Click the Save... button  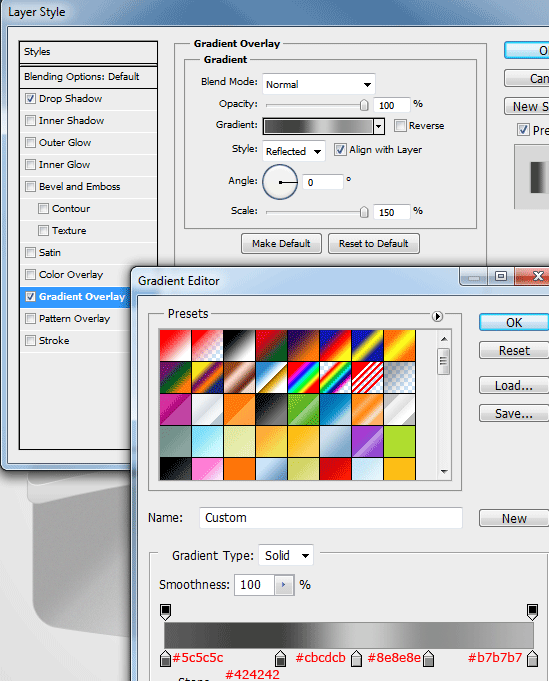[x=514, y=413]
